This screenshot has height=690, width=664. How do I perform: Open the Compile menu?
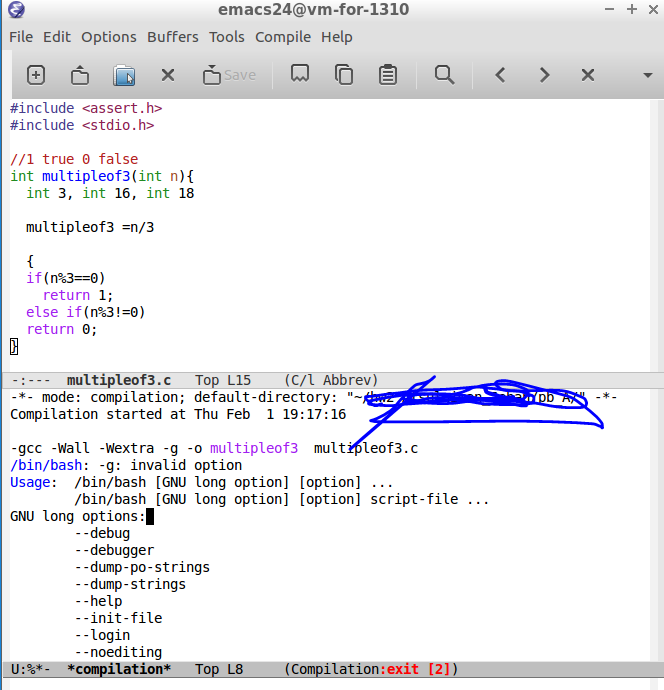(x=283, y=37)
